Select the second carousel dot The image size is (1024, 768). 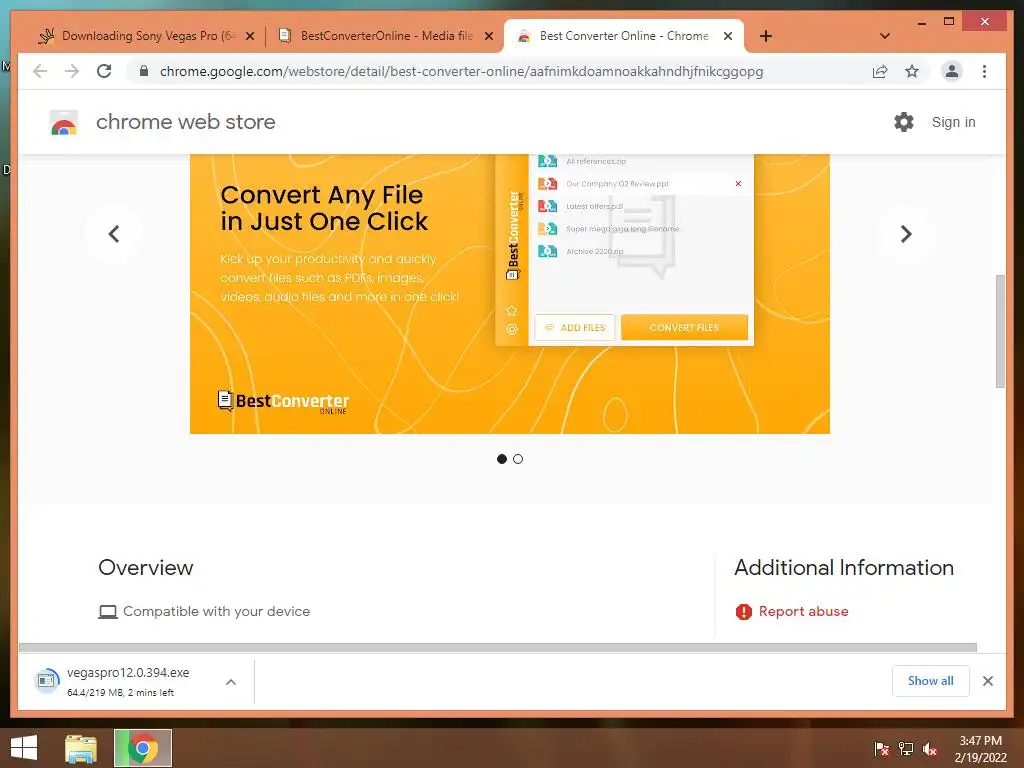point(518,459)
